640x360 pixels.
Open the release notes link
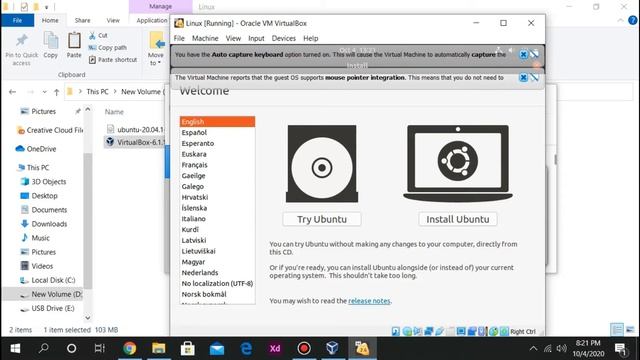coord(369,301)
